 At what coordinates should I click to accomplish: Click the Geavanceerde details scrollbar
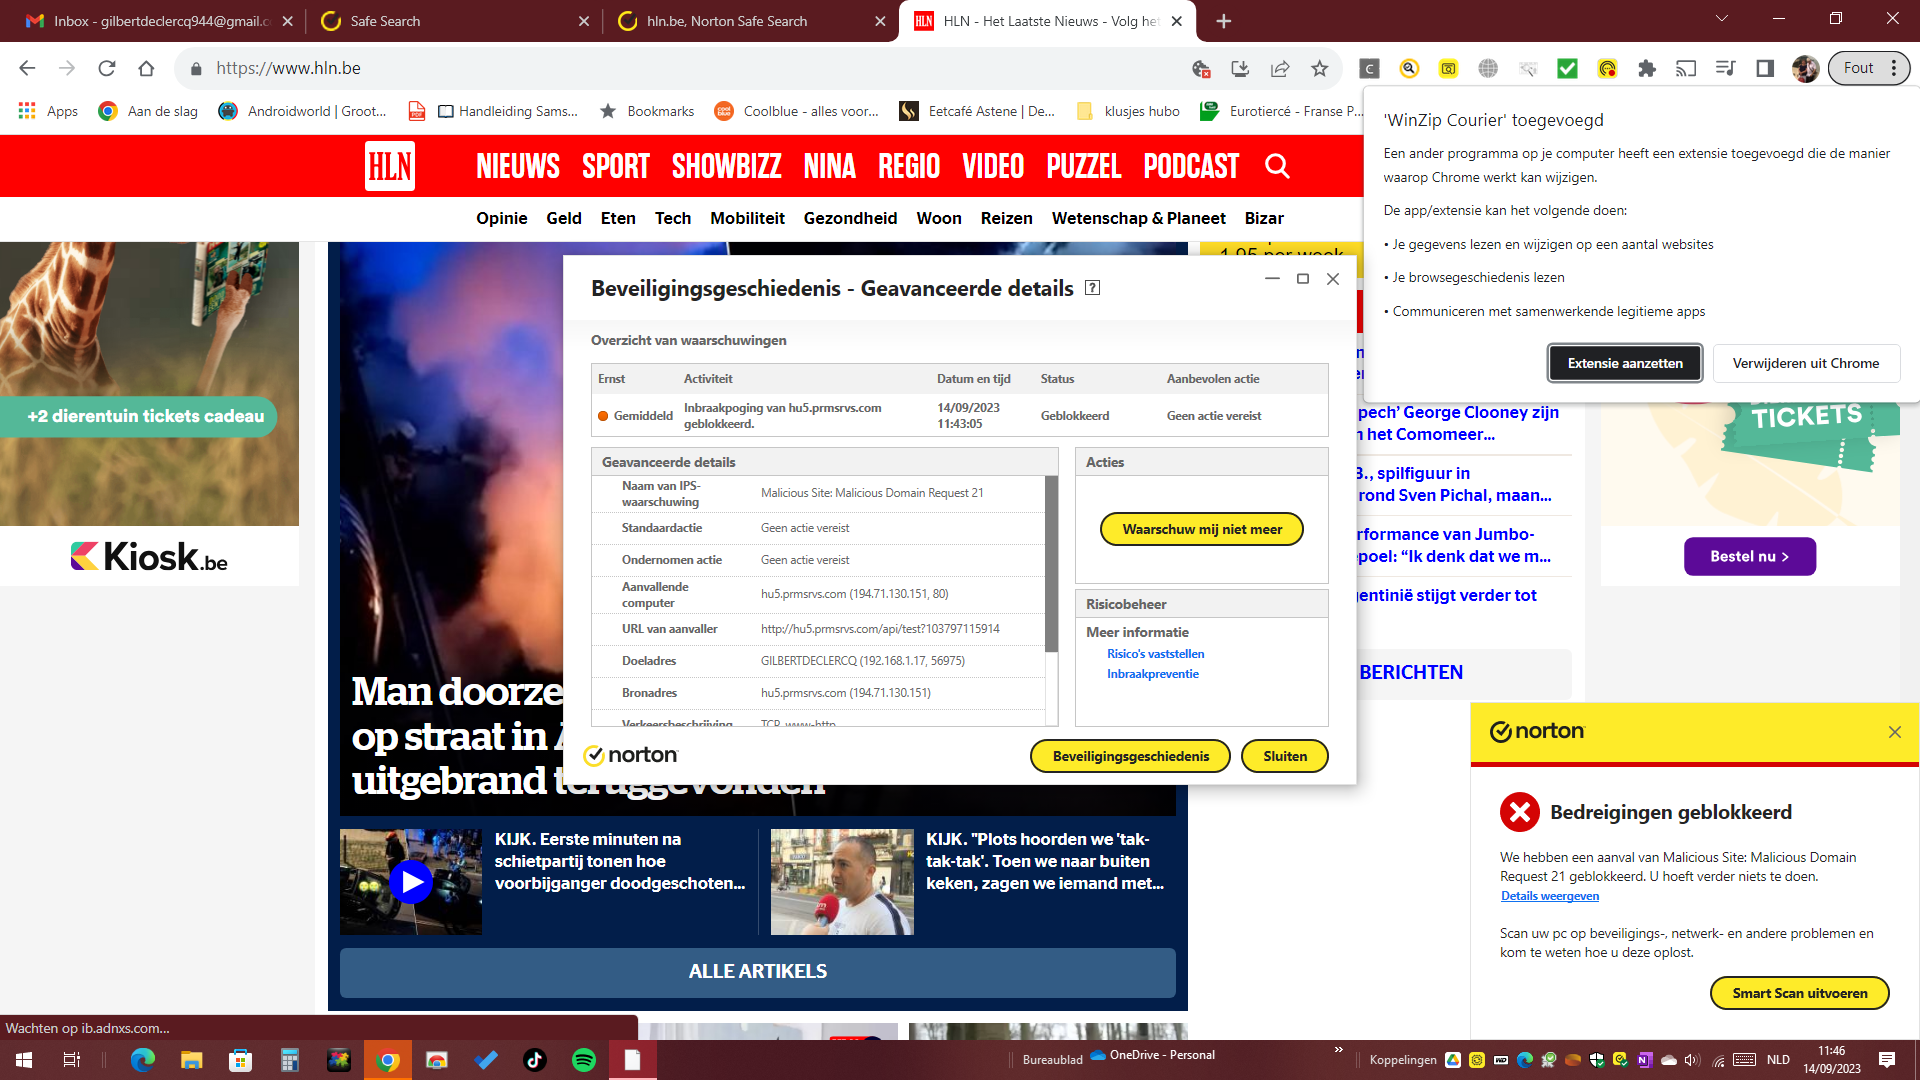(1051, 565)
